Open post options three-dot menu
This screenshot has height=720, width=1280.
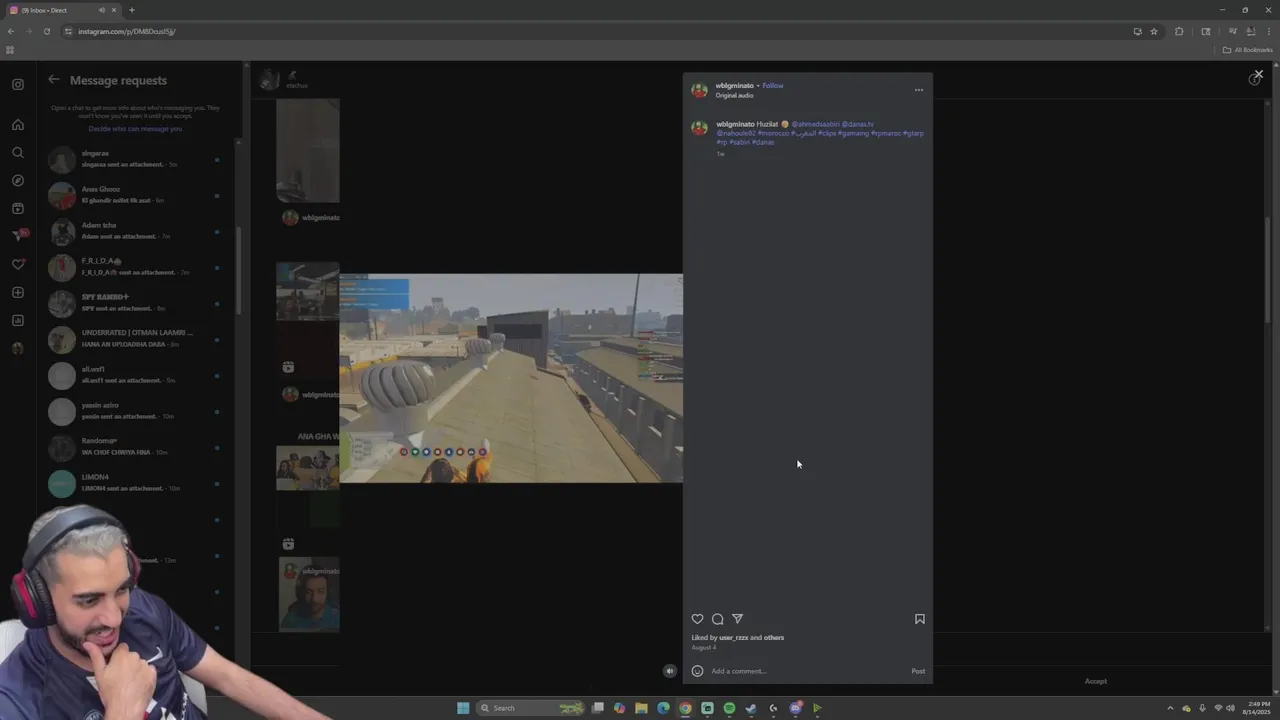[x=919, y=90]
